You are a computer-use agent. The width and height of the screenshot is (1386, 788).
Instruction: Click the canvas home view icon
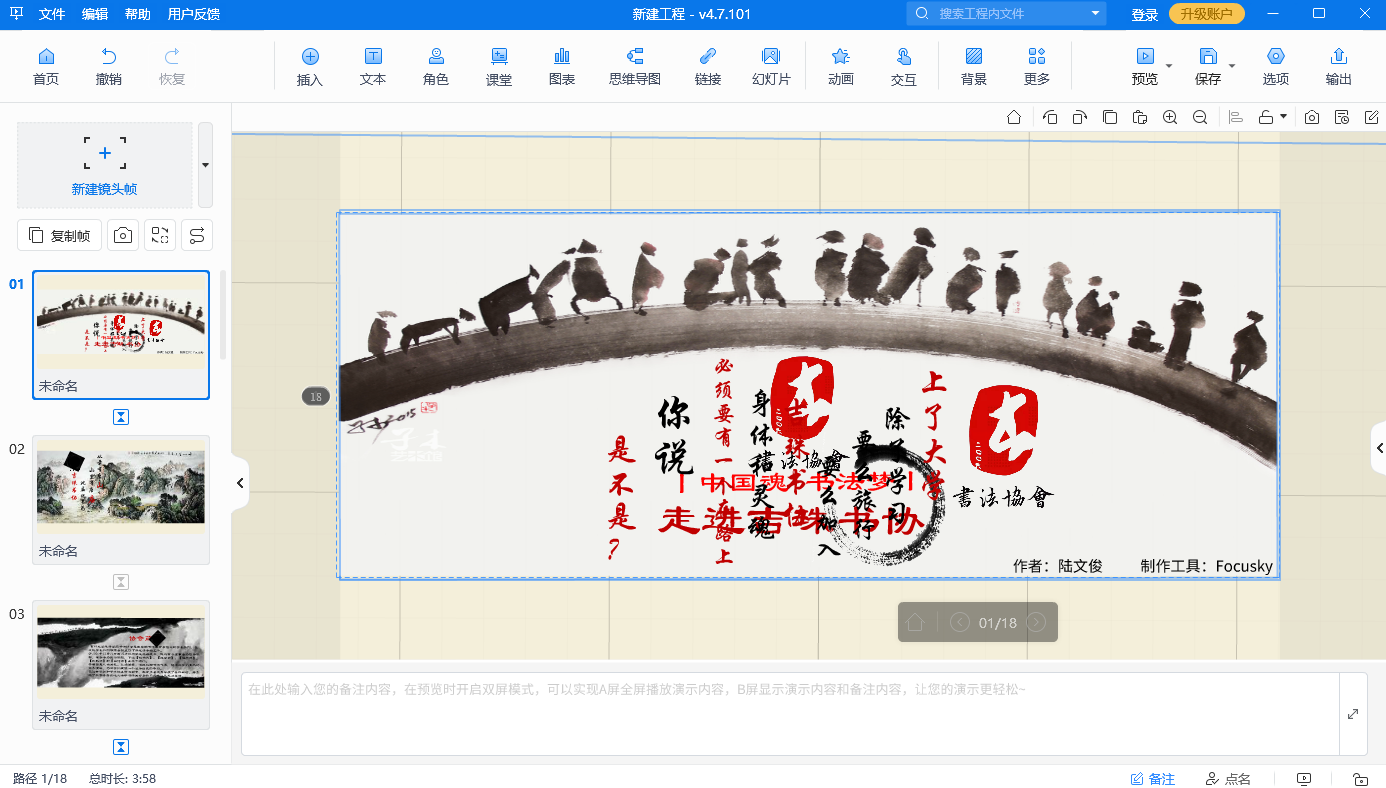click(x=1014, y=117)
